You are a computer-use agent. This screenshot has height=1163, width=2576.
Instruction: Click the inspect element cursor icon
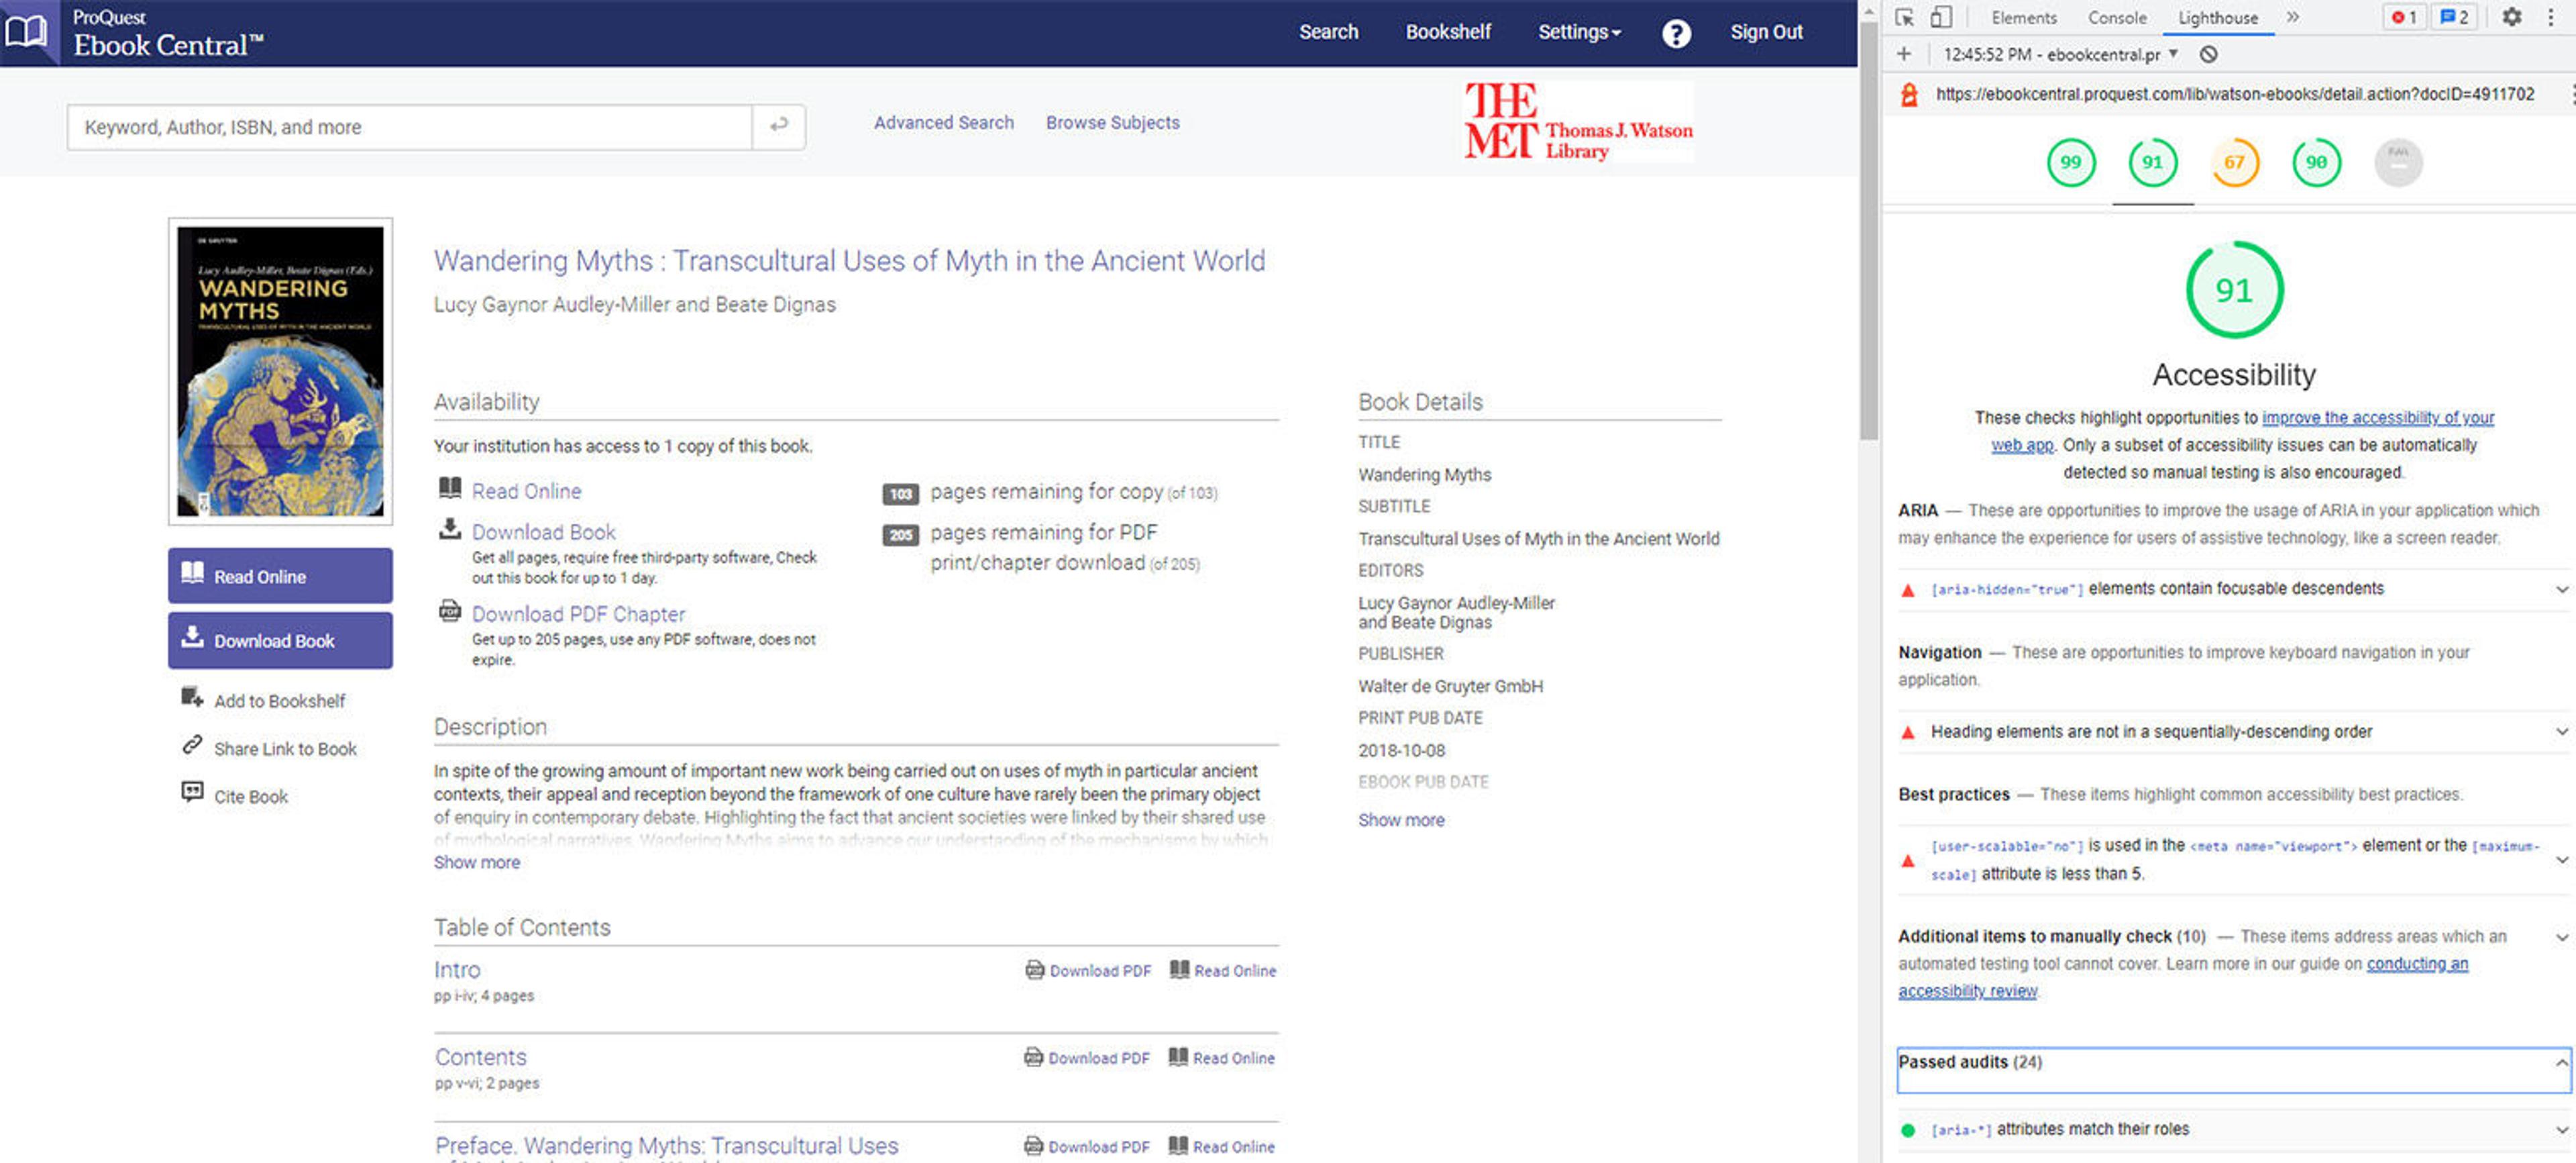[x=1904, y=17]
